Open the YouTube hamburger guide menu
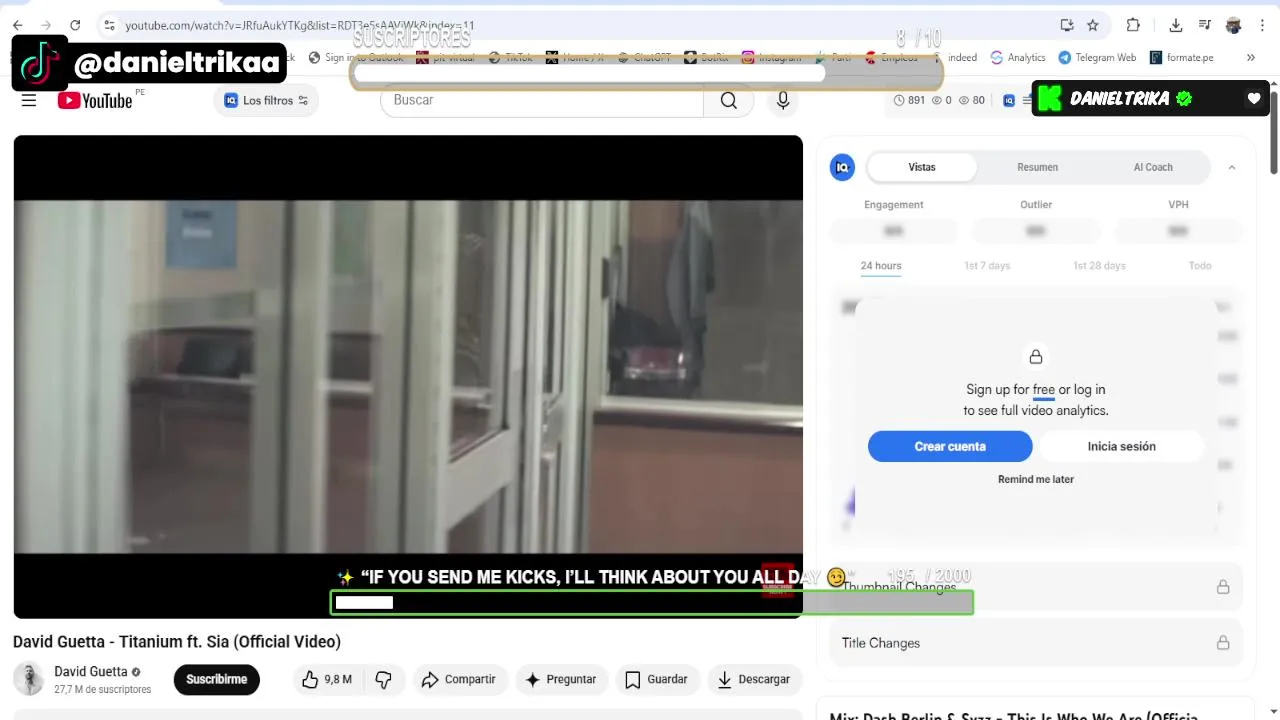Screen dimensions: 1280x720 coord(29,100)
